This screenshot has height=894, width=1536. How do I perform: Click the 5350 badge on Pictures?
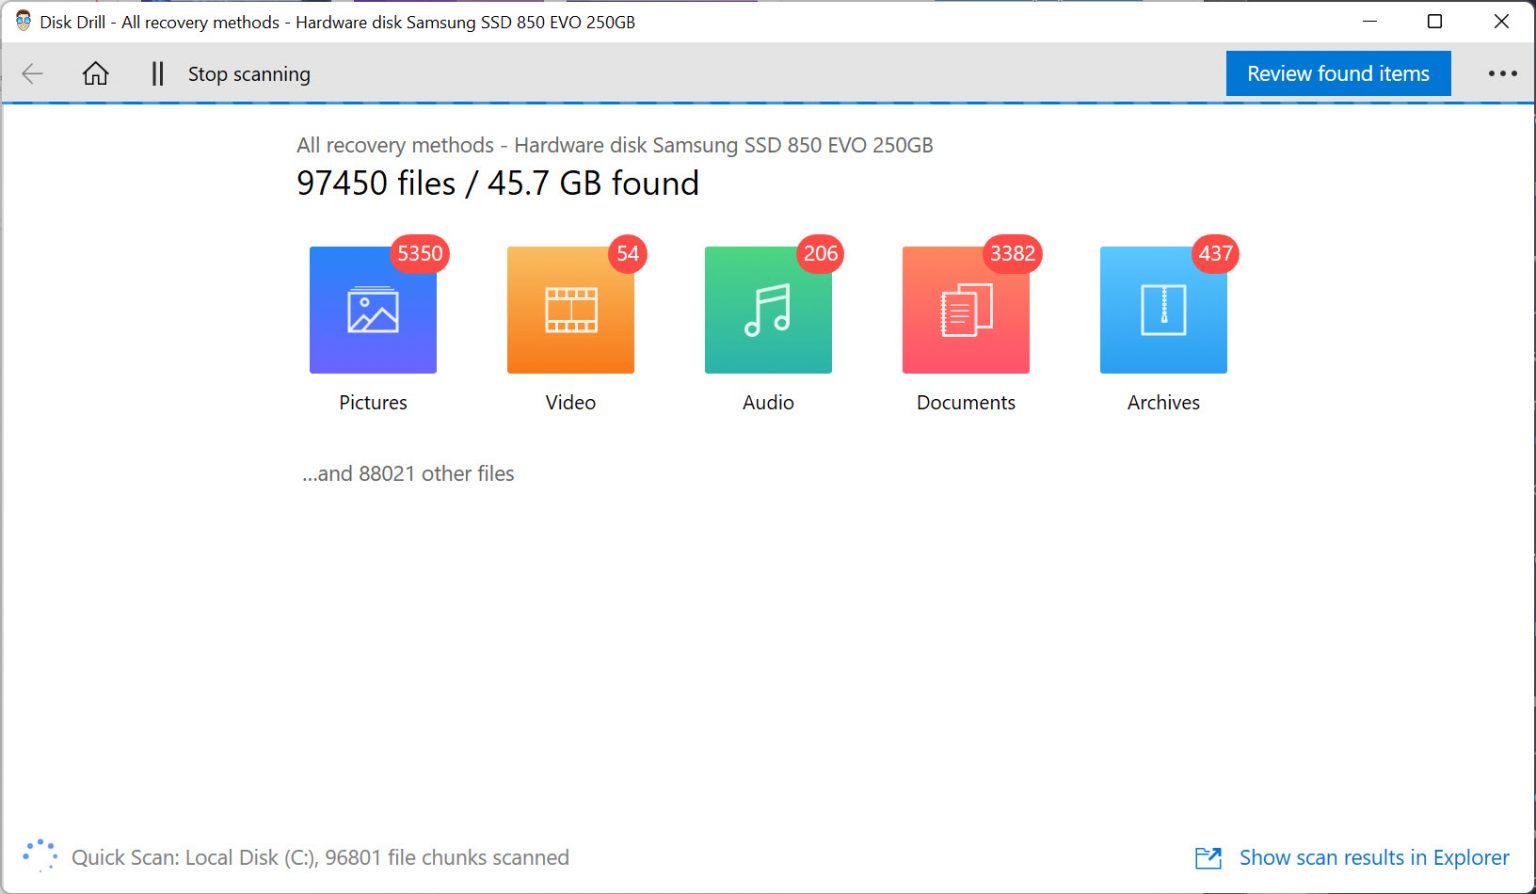click(x=419, y=254)
